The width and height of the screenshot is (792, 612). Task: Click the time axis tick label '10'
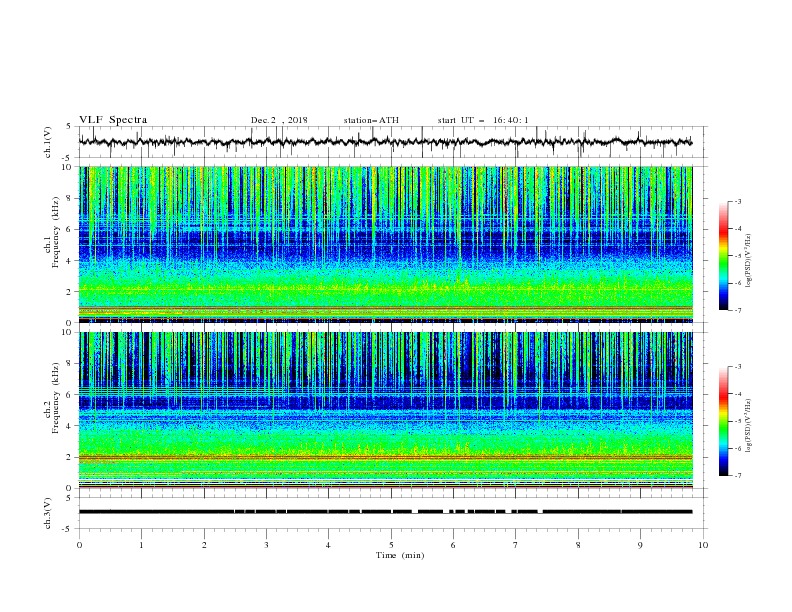(x=703, y=545)
